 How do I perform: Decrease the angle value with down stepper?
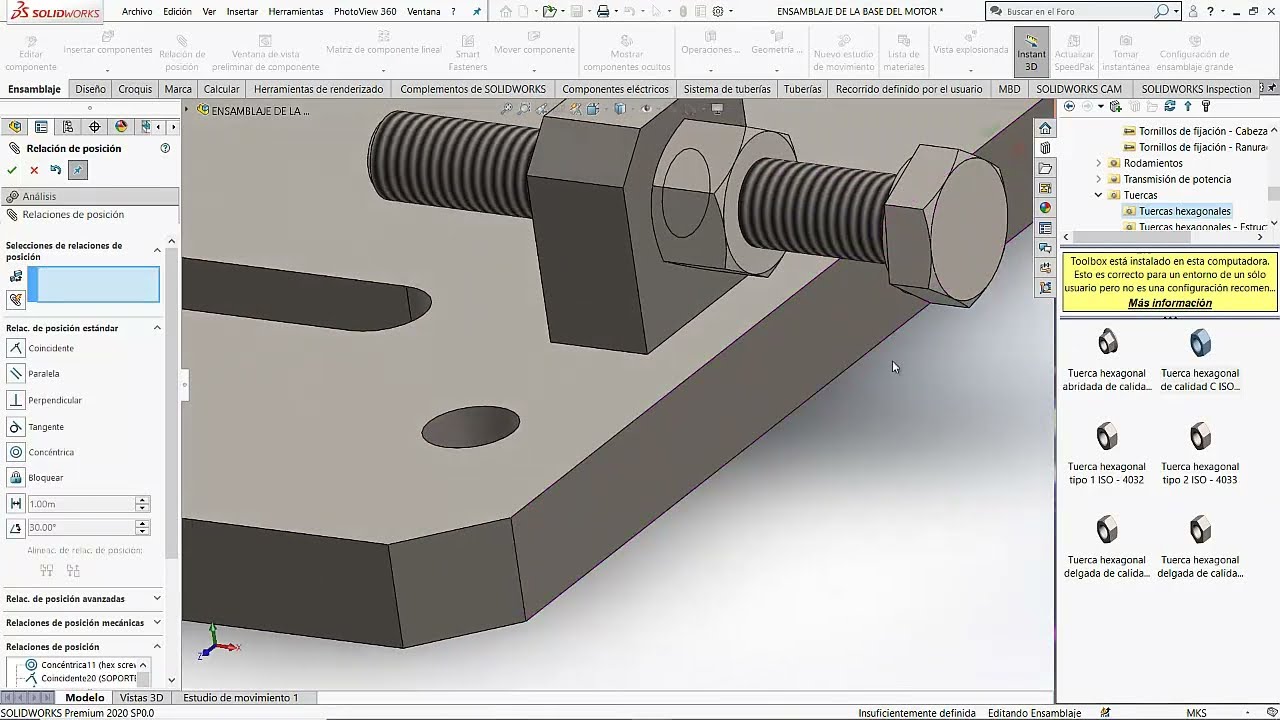click(142, 531)
